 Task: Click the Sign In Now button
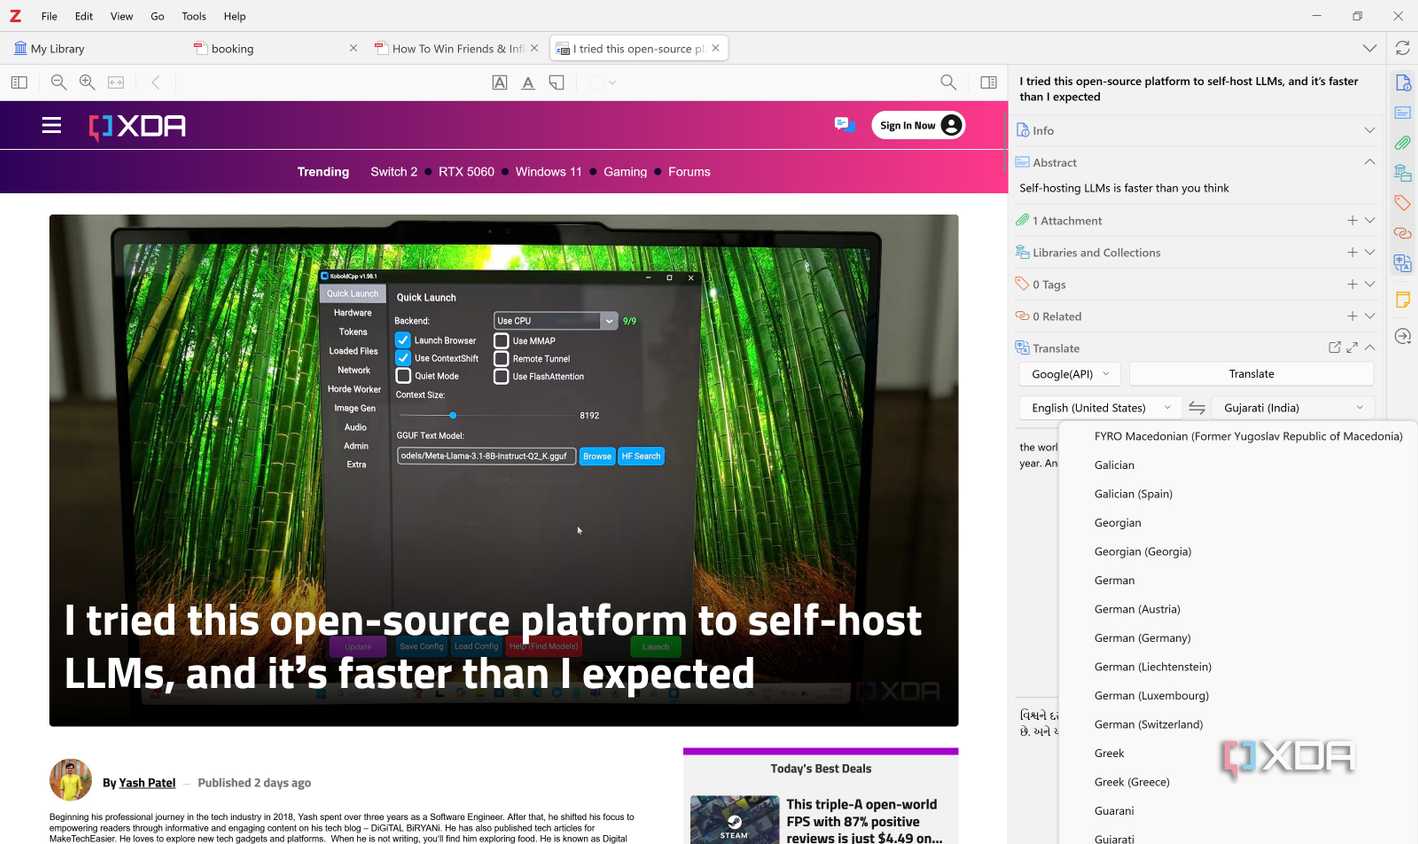(918, 125)
